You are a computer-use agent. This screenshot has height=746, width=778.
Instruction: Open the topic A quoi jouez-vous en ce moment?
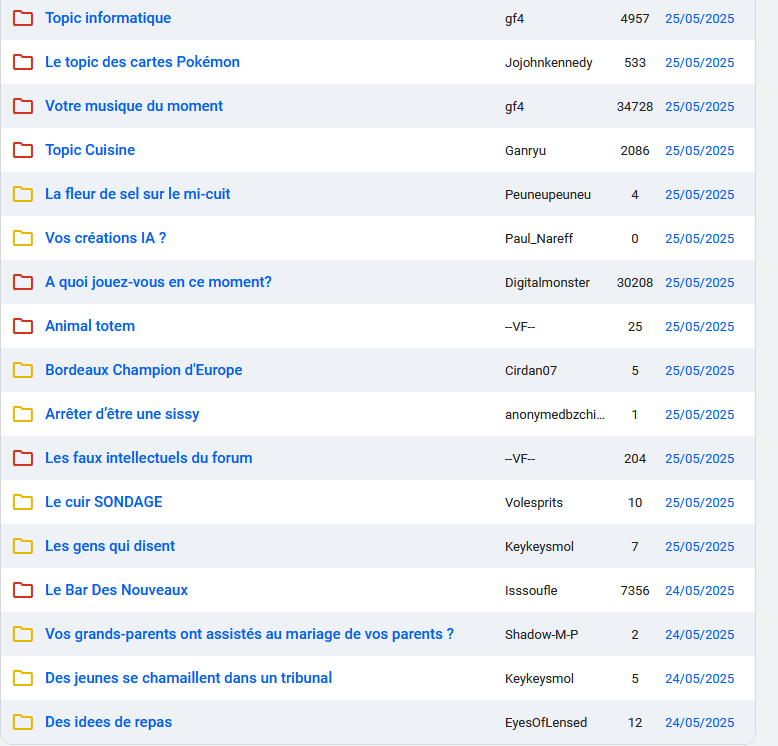[158, 282]
